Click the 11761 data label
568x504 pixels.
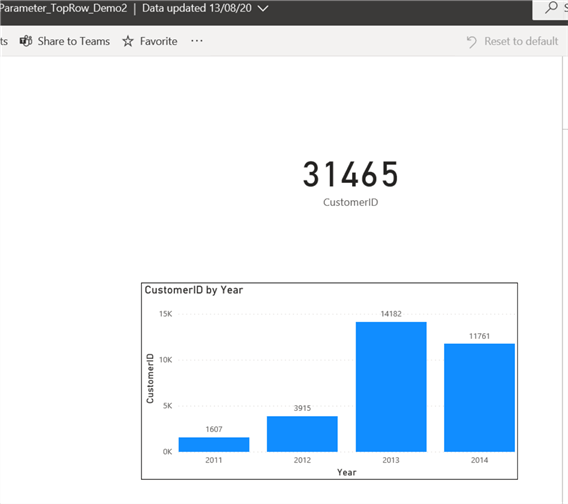pyautogui.click(x=480, y=336)
